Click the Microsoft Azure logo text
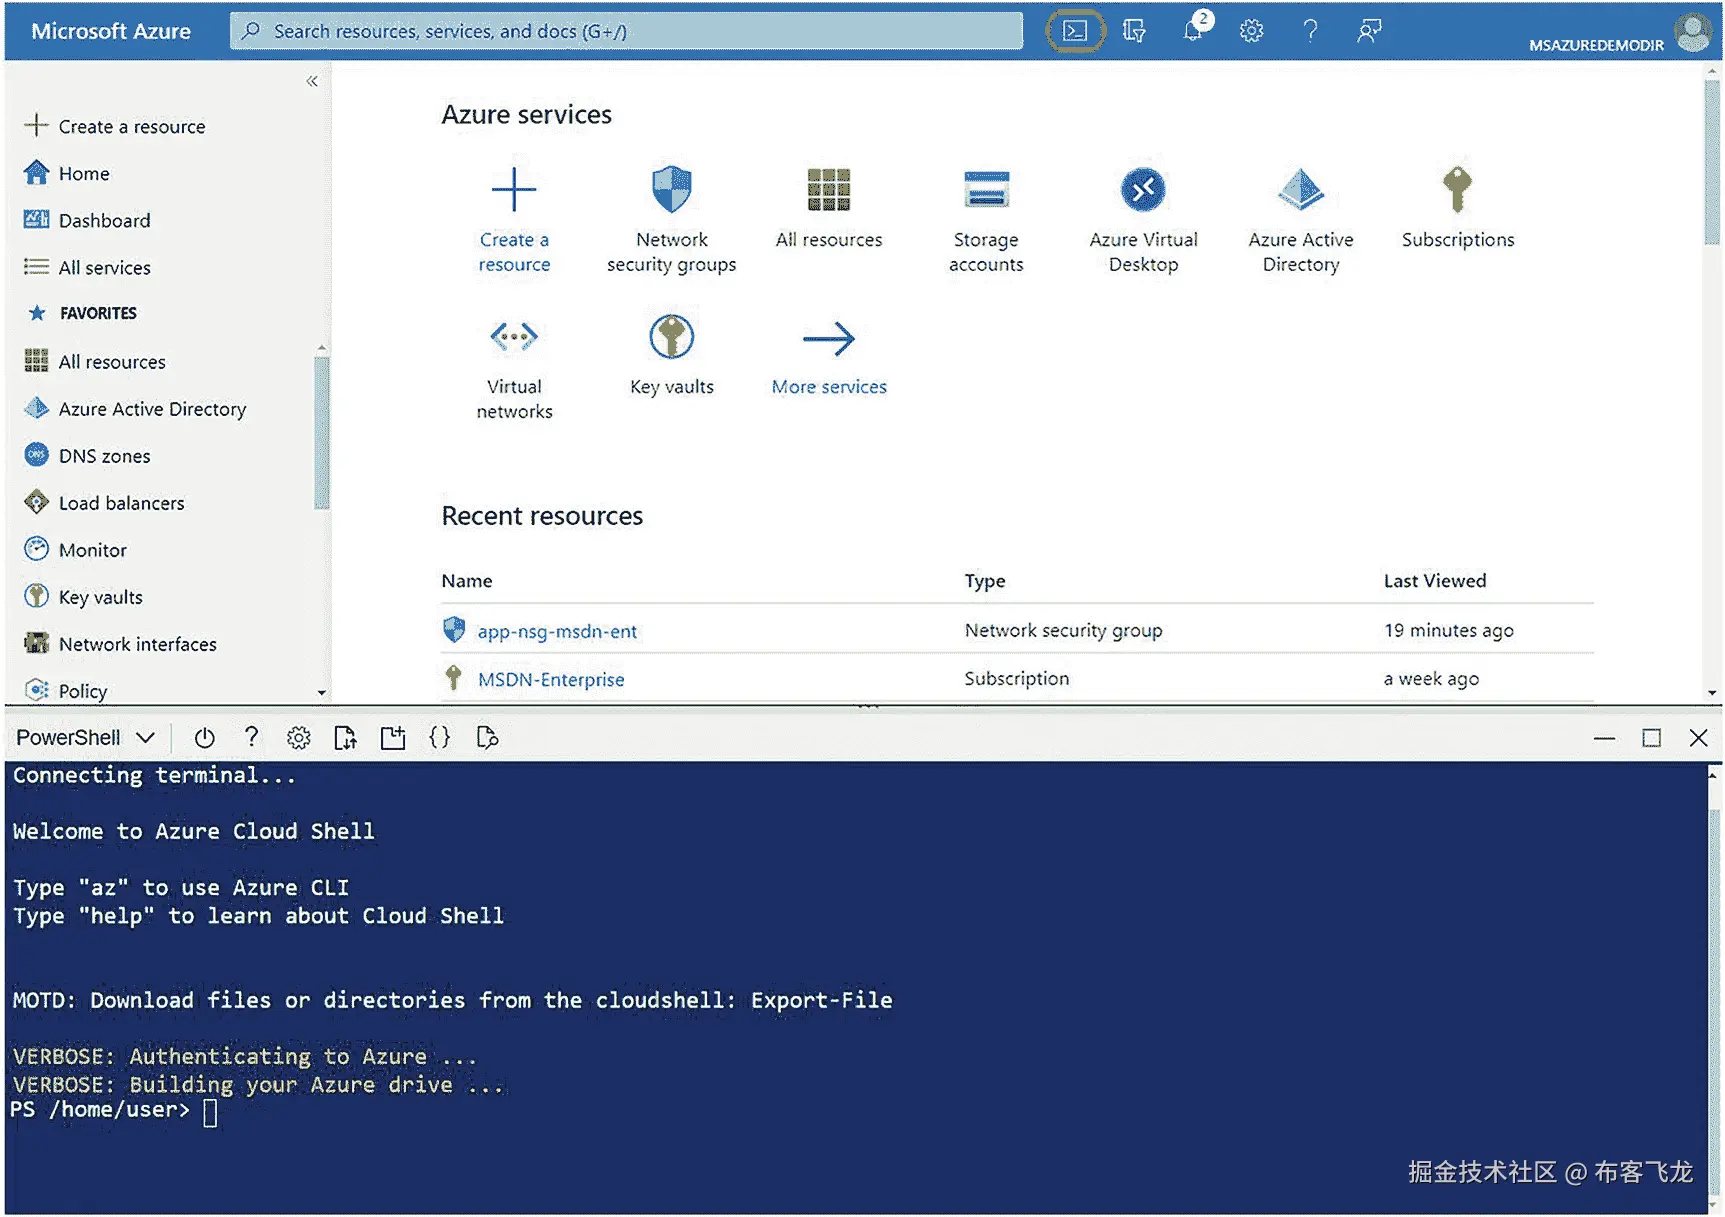 point(111,31)
